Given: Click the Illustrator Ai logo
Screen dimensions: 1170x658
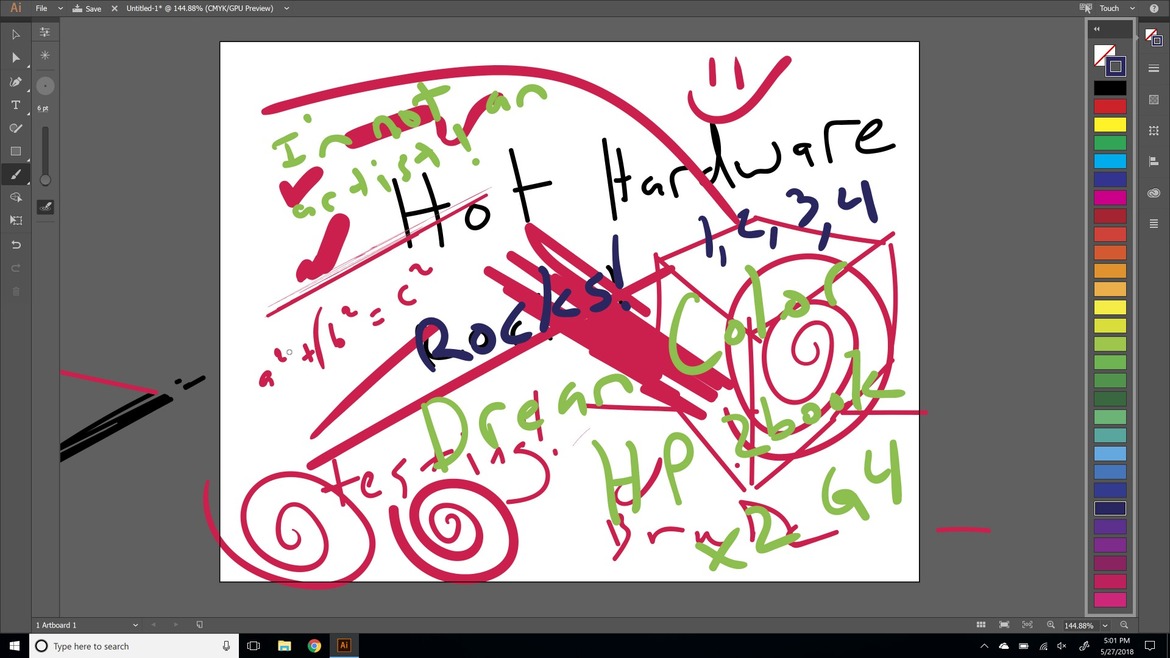Looking at the screenshot, I should click(15, 8).
